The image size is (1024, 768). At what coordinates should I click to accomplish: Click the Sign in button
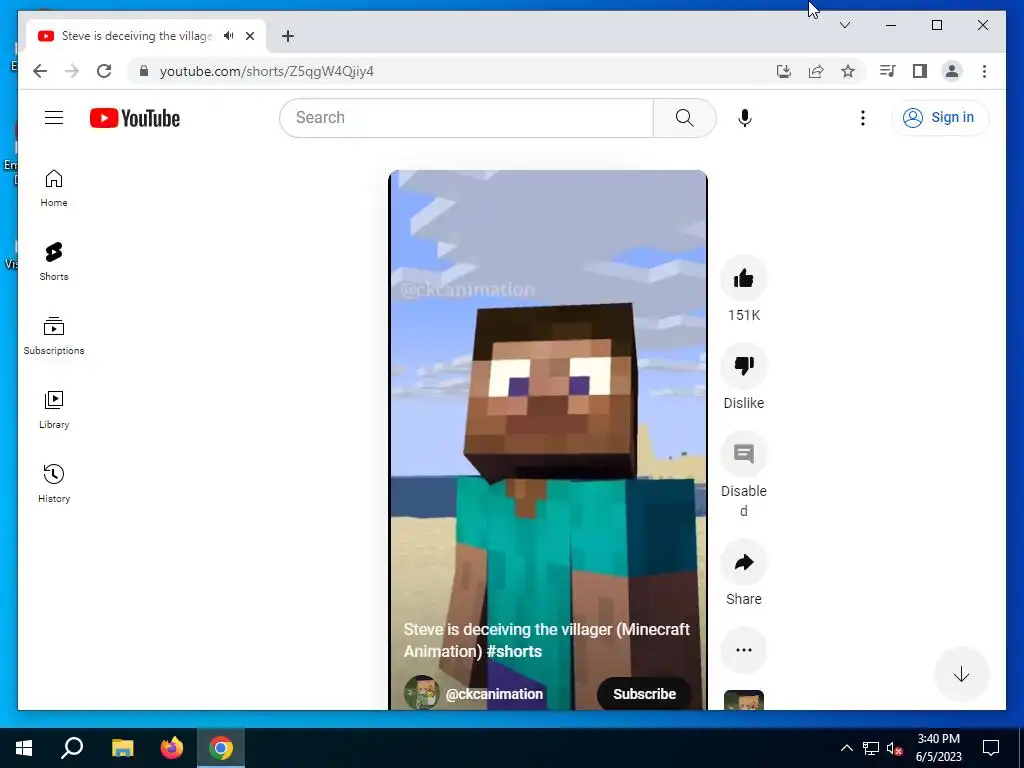(940, 118)
